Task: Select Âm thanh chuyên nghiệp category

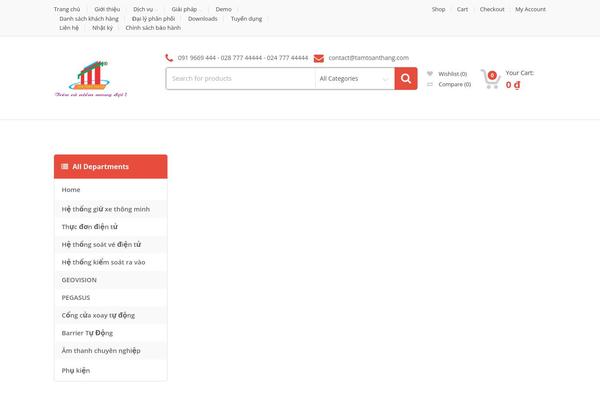Action: (x=111, y=351)
